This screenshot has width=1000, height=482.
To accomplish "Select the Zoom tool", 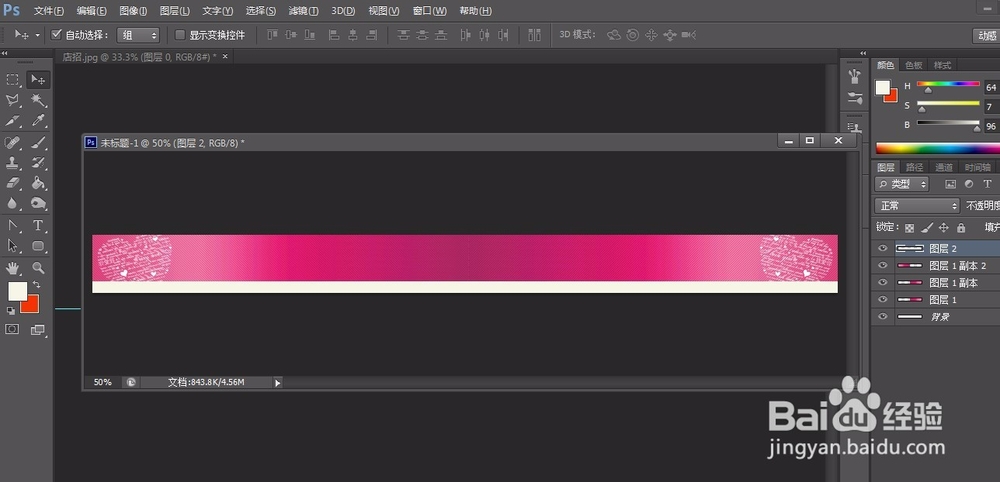I will coord(38,267).
